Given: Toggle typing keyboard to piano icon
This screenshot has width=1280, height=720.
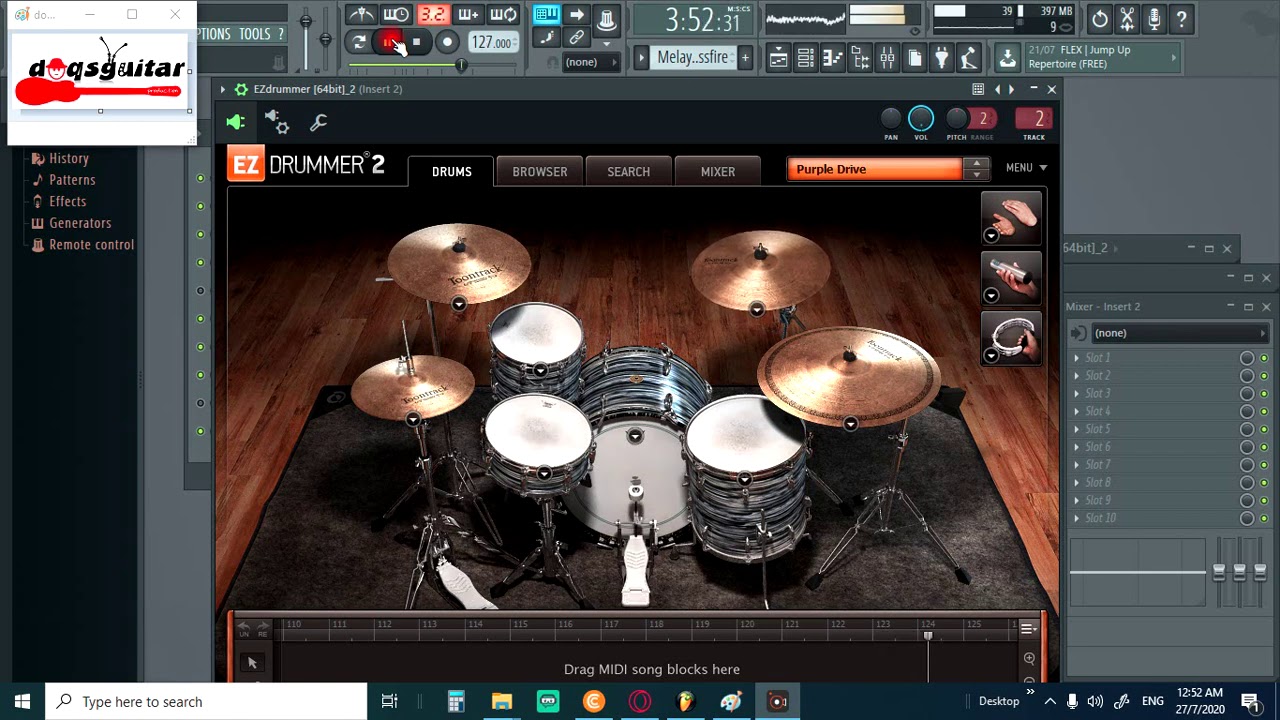Looking at the screenshot, I should pyautogui.click(x=546, y=15).
